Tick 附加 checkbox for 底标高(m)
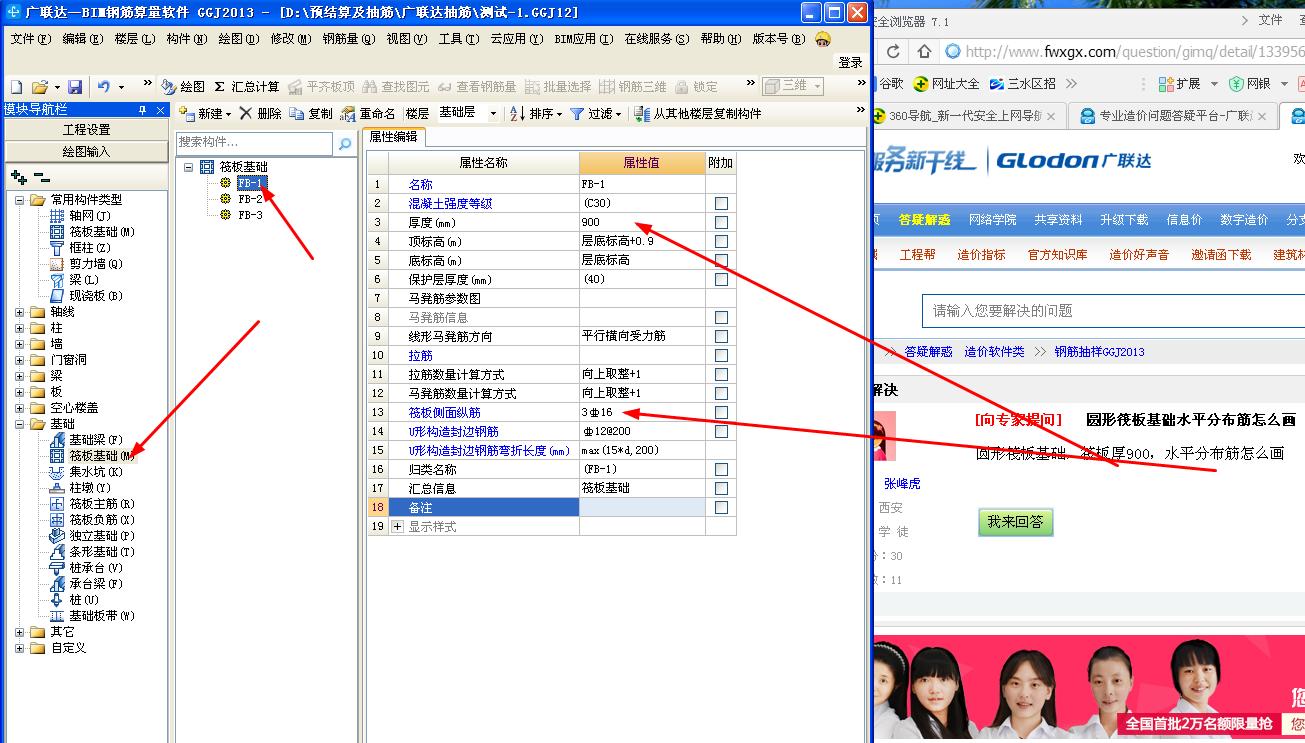Image resolution: width=1305 pixels, height=743 pixels. click(x=721, y=260)
